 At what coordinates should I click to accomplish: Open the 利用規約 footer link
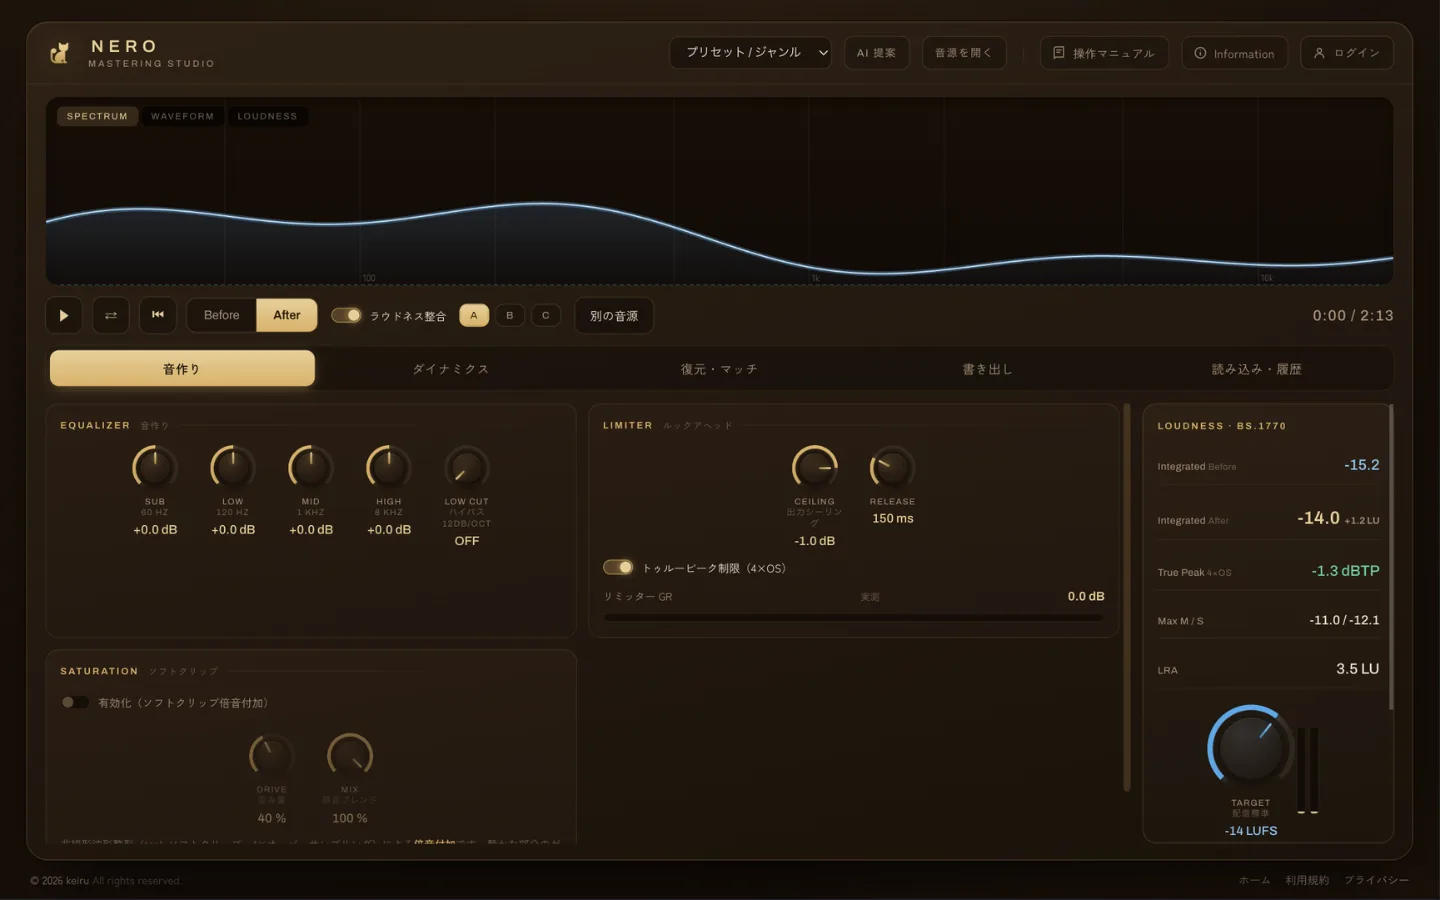point(1307,880)
